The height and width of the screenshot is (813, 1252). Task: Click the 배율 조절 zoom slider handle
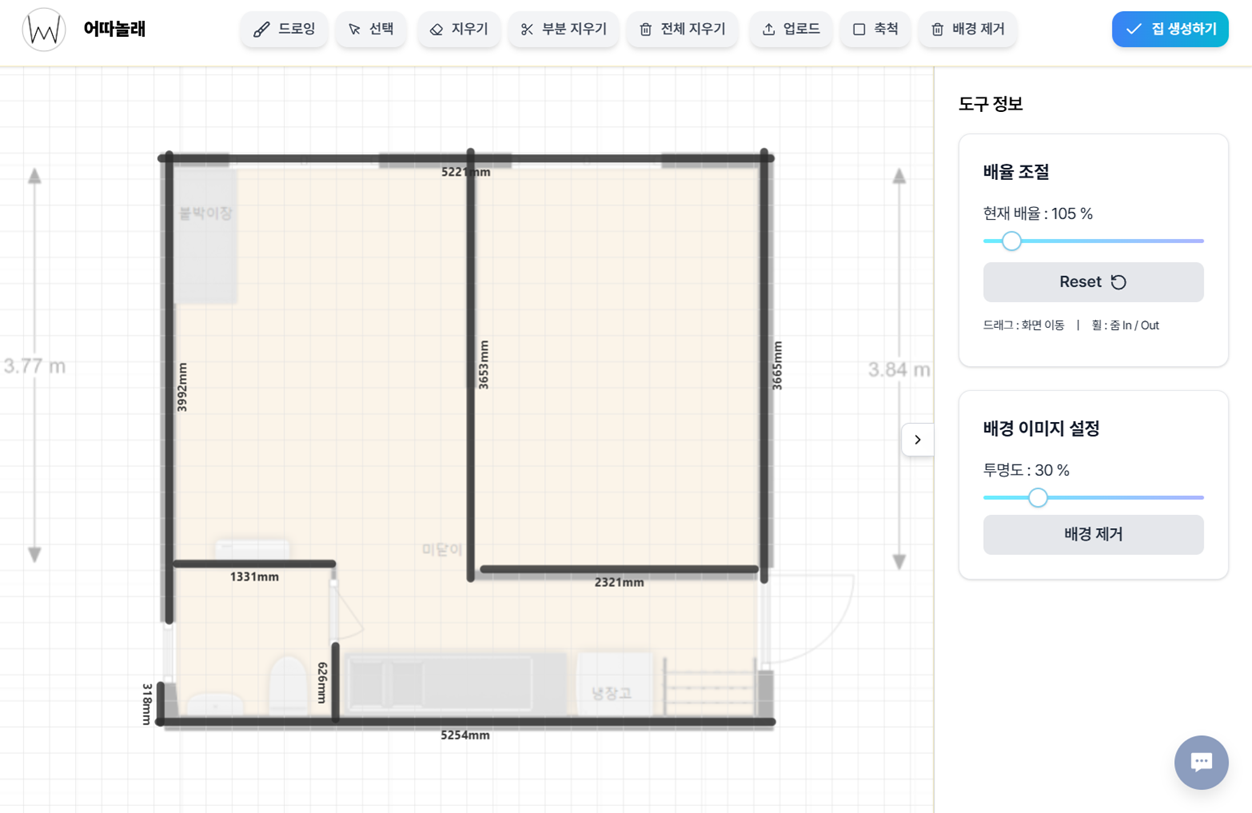[1012, 241]
